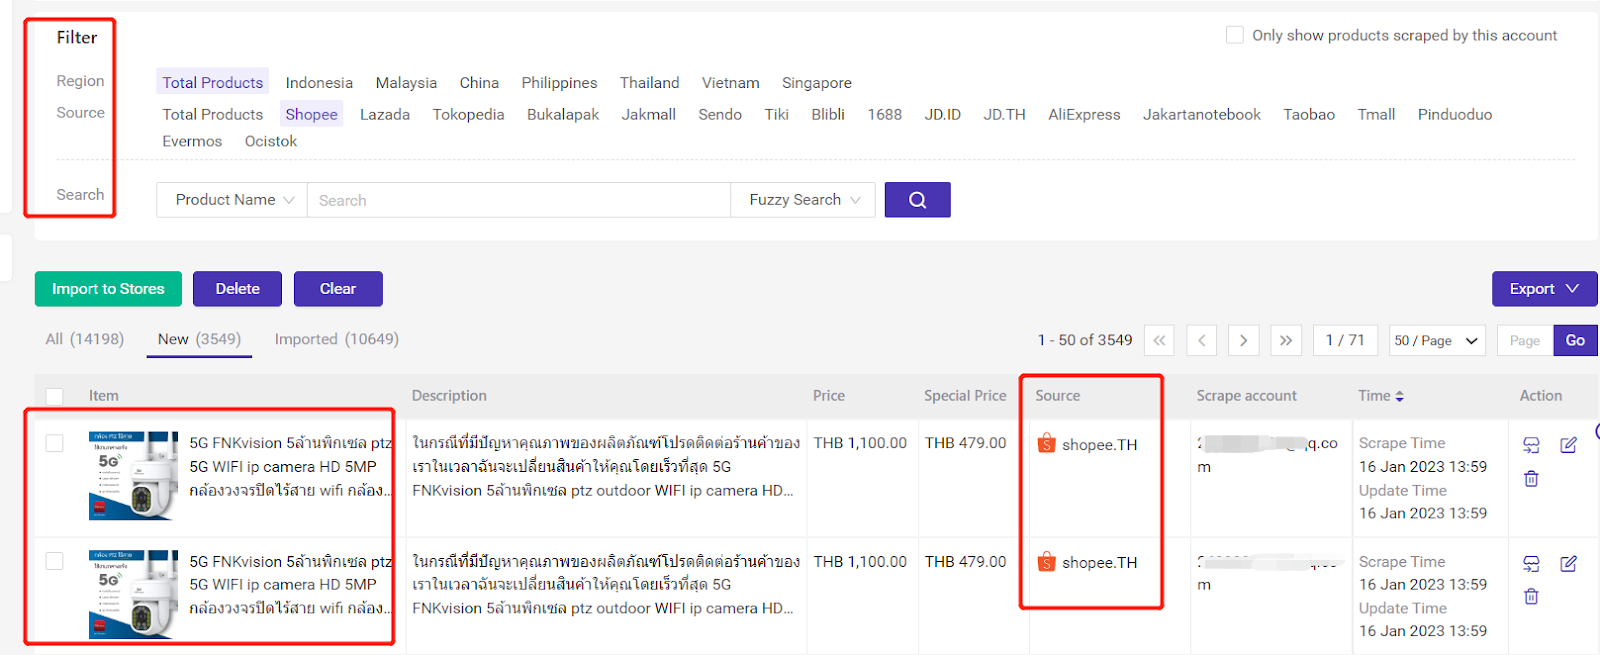
Task: Click Shopee bag icon in first row
Action: (x=1046, y=443)
